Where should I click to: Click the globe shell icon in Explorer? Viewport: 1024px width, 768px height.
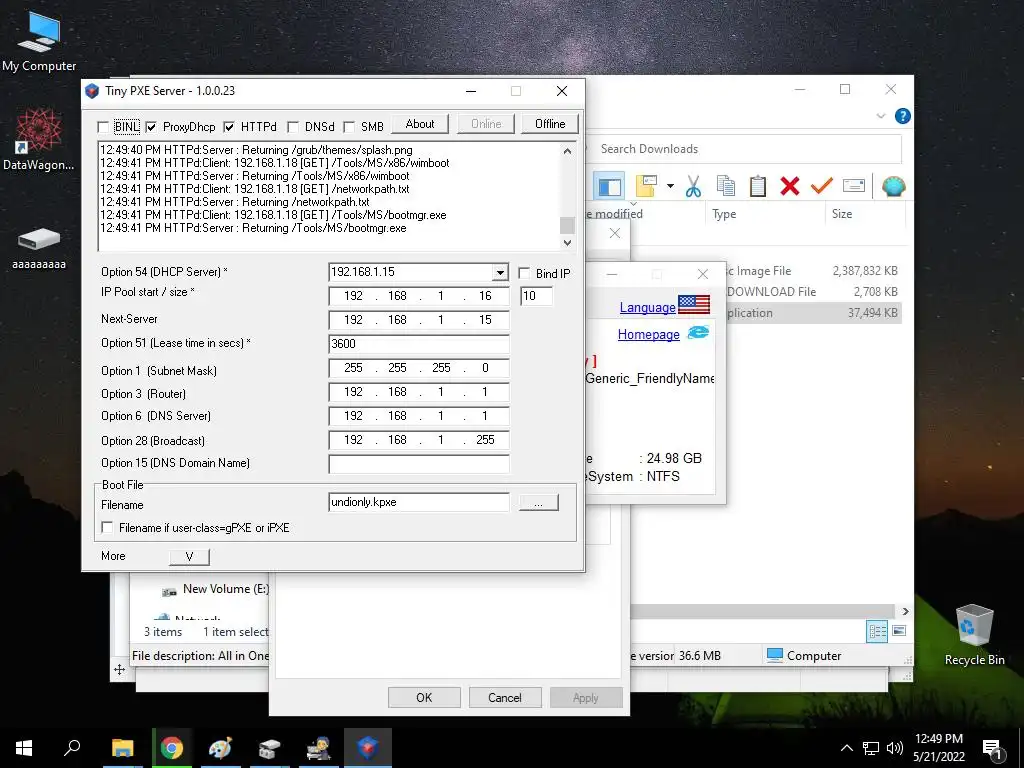[893, 186]
